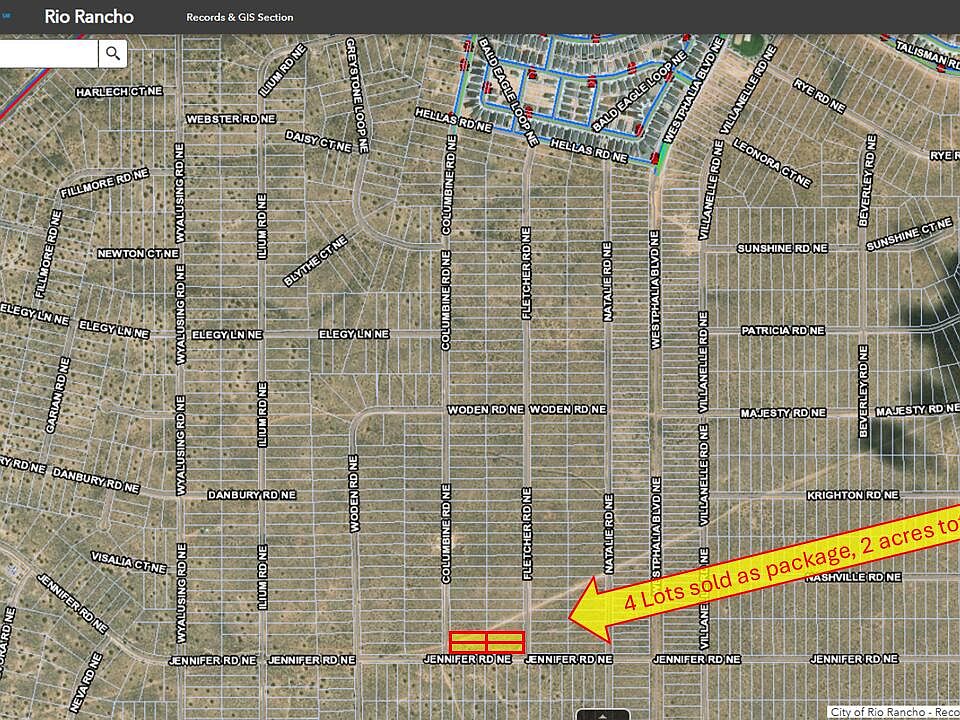Click the KRIGHTON RD NE street label

853,495
